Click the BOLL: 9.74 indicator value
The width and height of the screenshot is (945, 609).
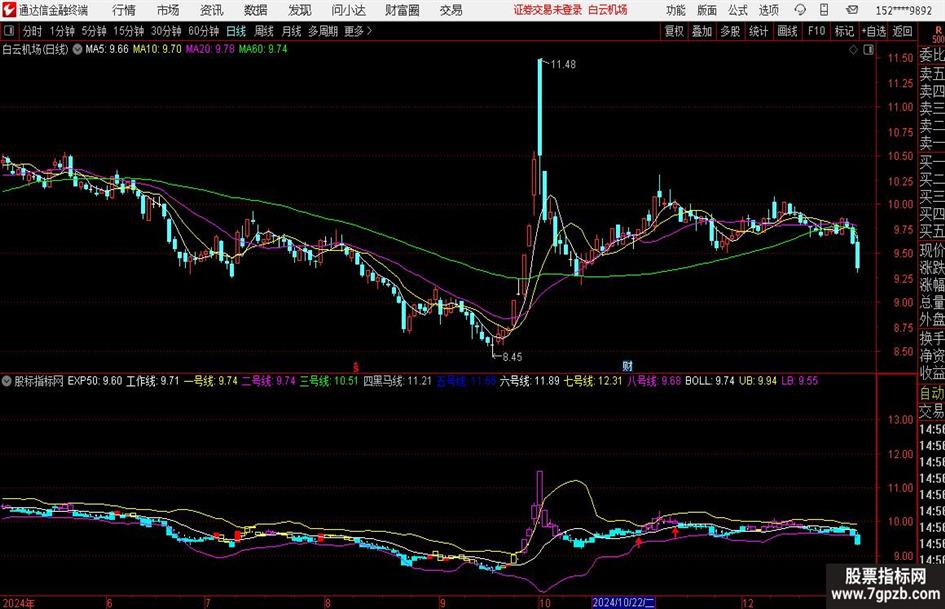[710, 381]
